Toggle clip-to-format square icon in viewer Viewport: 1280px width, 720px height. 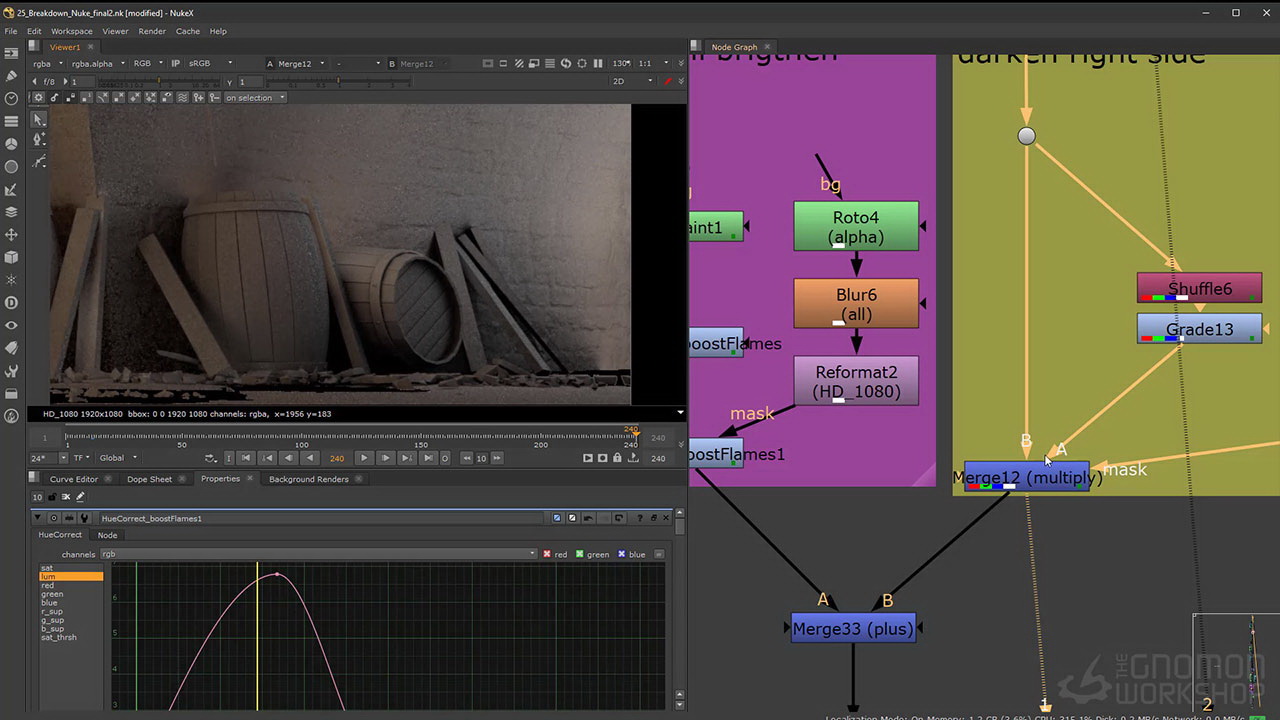tap(488, 63)
